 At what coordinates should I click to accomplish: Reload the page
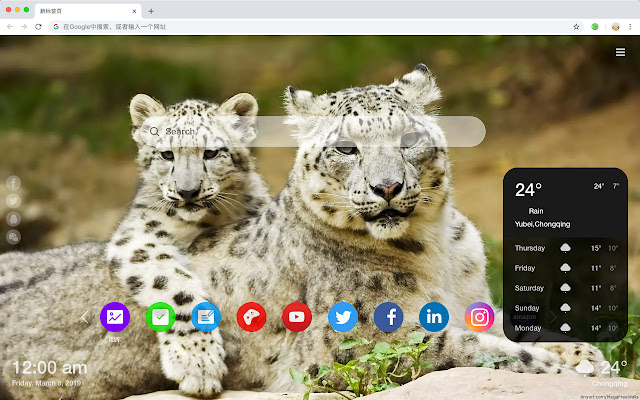coord(38,27)
